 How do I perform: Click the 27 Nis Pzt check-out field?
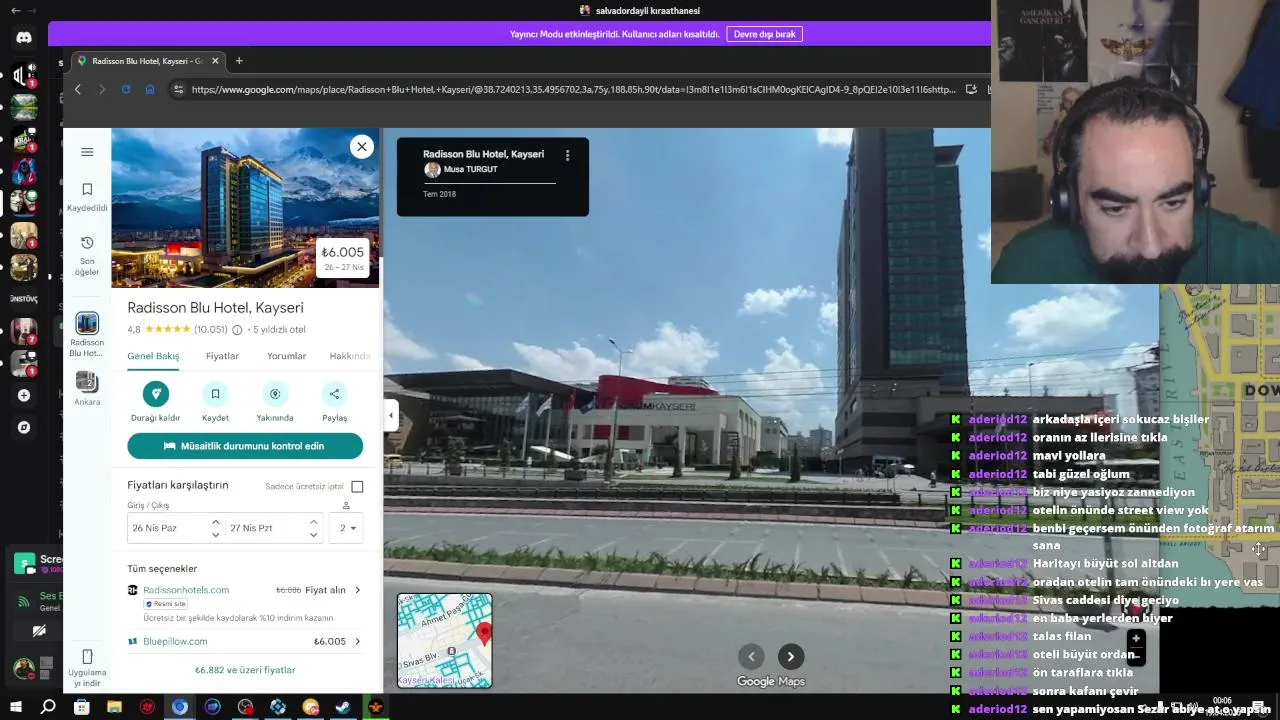[x=273, y=528]
